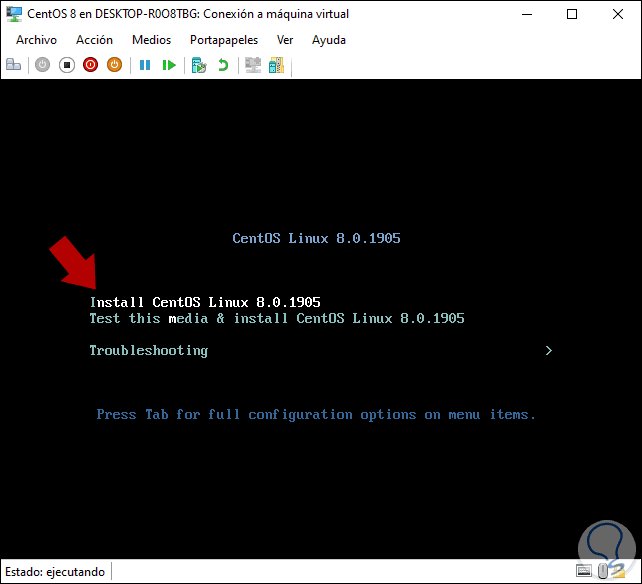Open the Portapapeles menu
Screen dimensions: 642x584
coord(224,40)
